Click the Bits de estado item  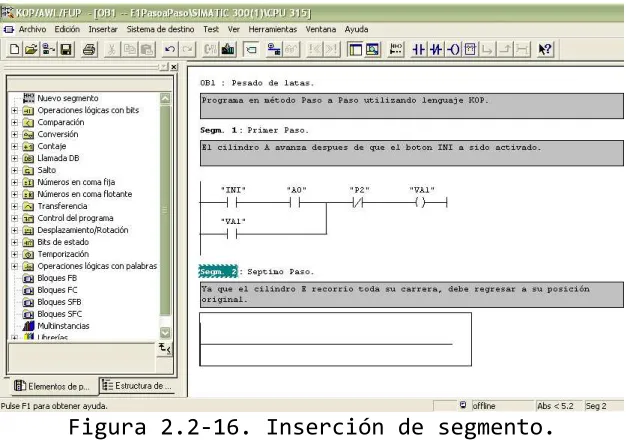[x=63, y=242]
